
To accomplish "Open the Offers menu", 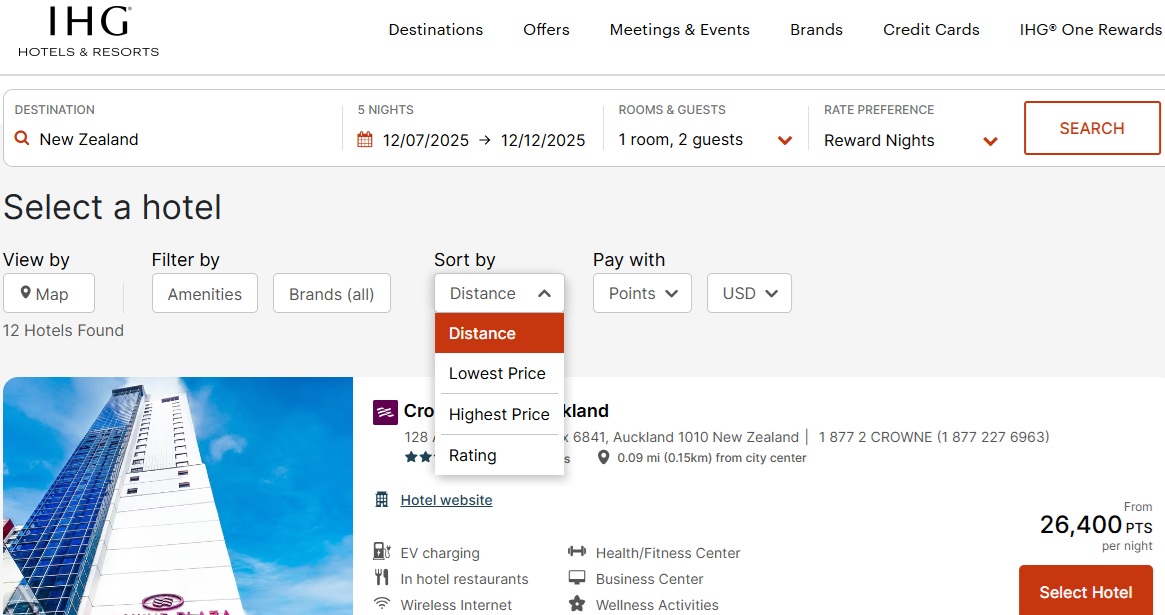I will tap(546, 30).
